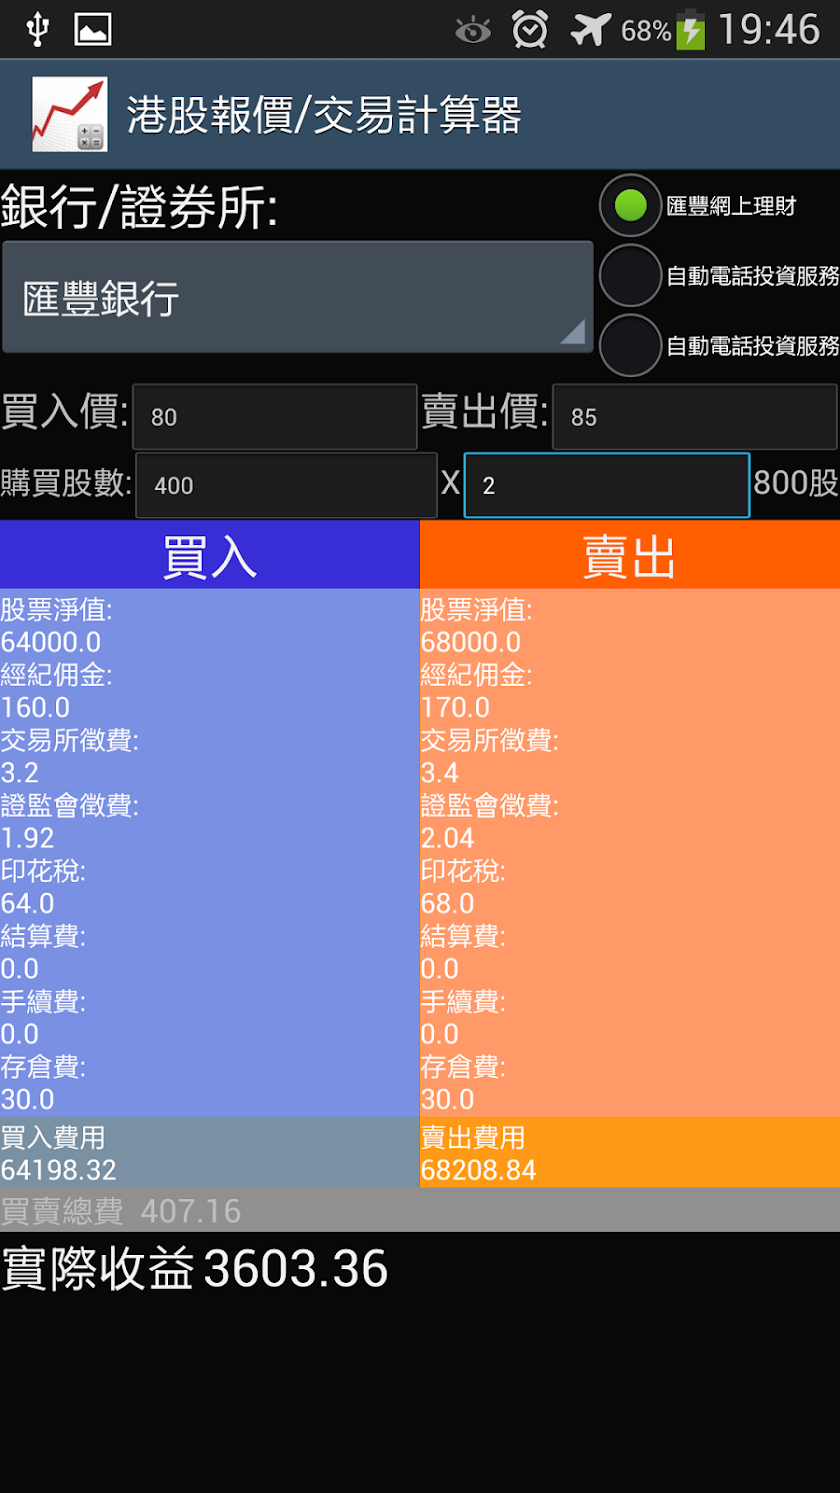Image resolution: width=840 pixels, height=1493 pixels.
Task: Open the 匯豐銀行 bank dropdown
Action: (x=298, y=298)
